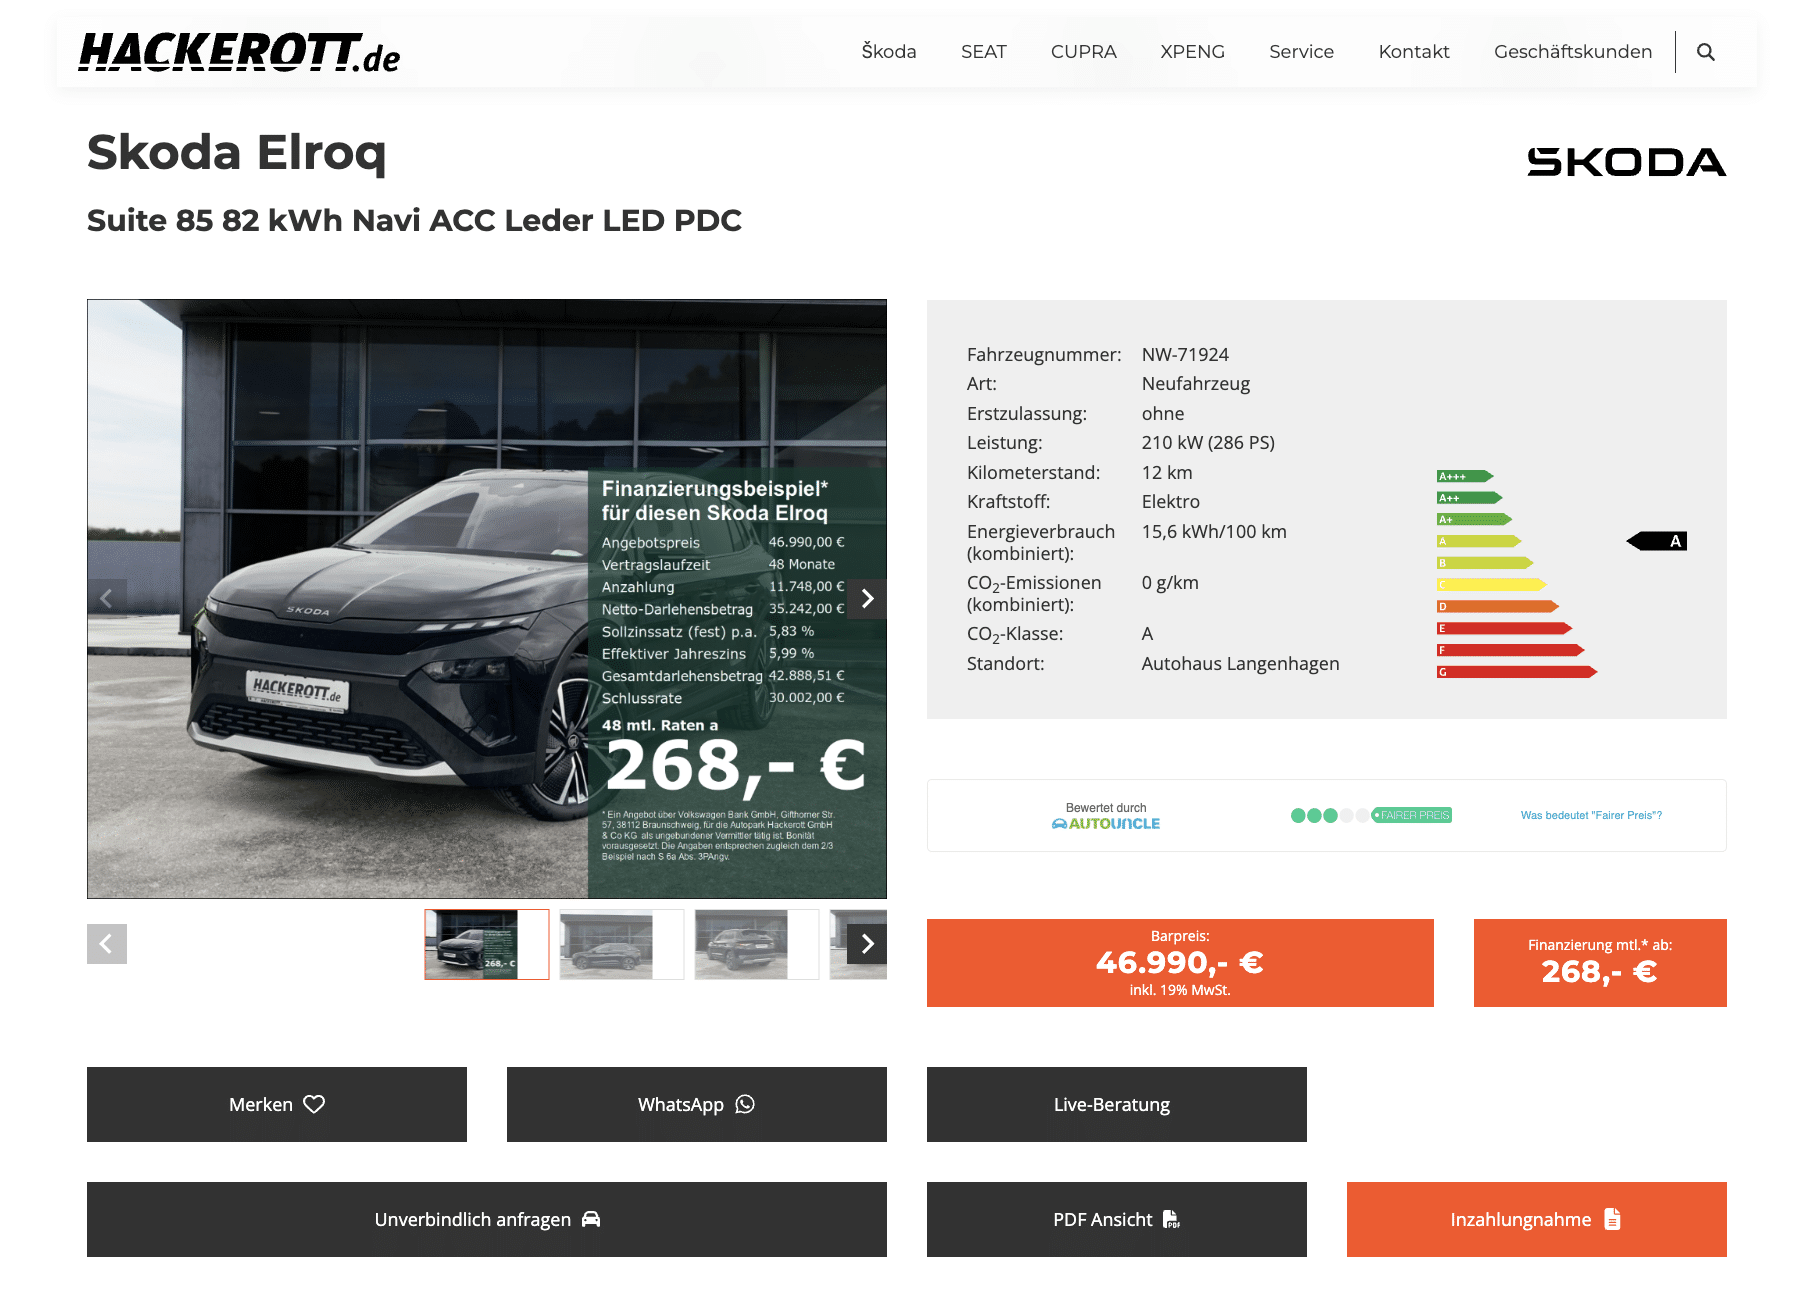Image resolution: width=1796 pixels, height=1312 pixels.
Task: Click the 'Suite 85 82 kWh' subtitle
Action: 414,220
